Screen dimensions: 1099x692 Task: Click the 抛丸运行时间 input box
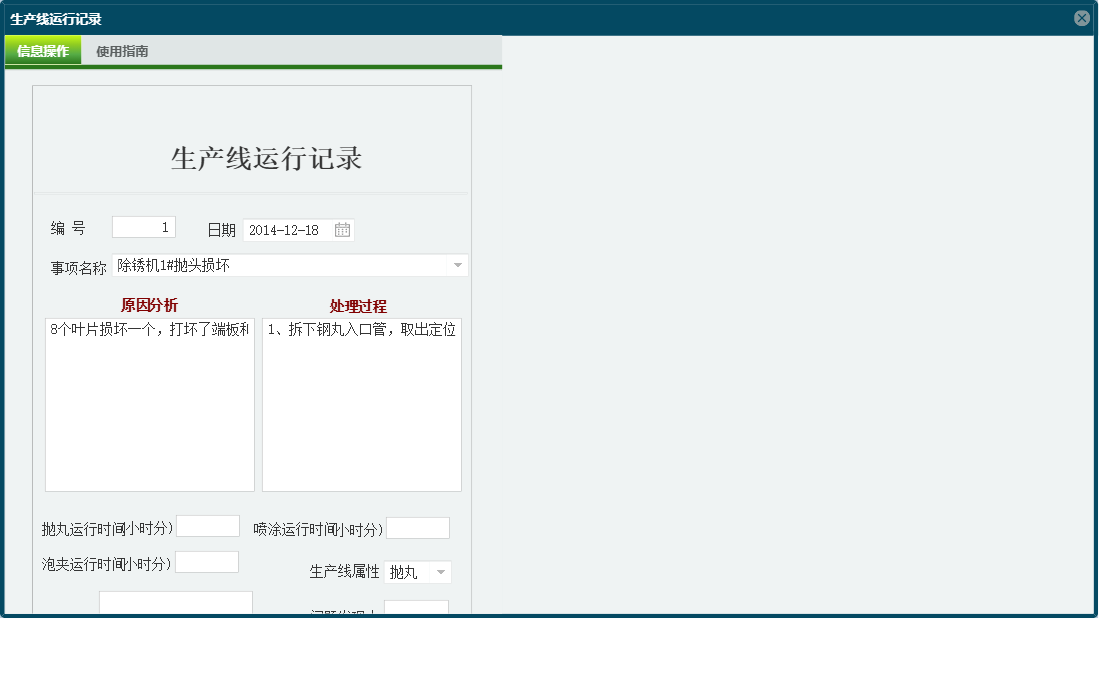pyautogui.click(x=208, y=525)
